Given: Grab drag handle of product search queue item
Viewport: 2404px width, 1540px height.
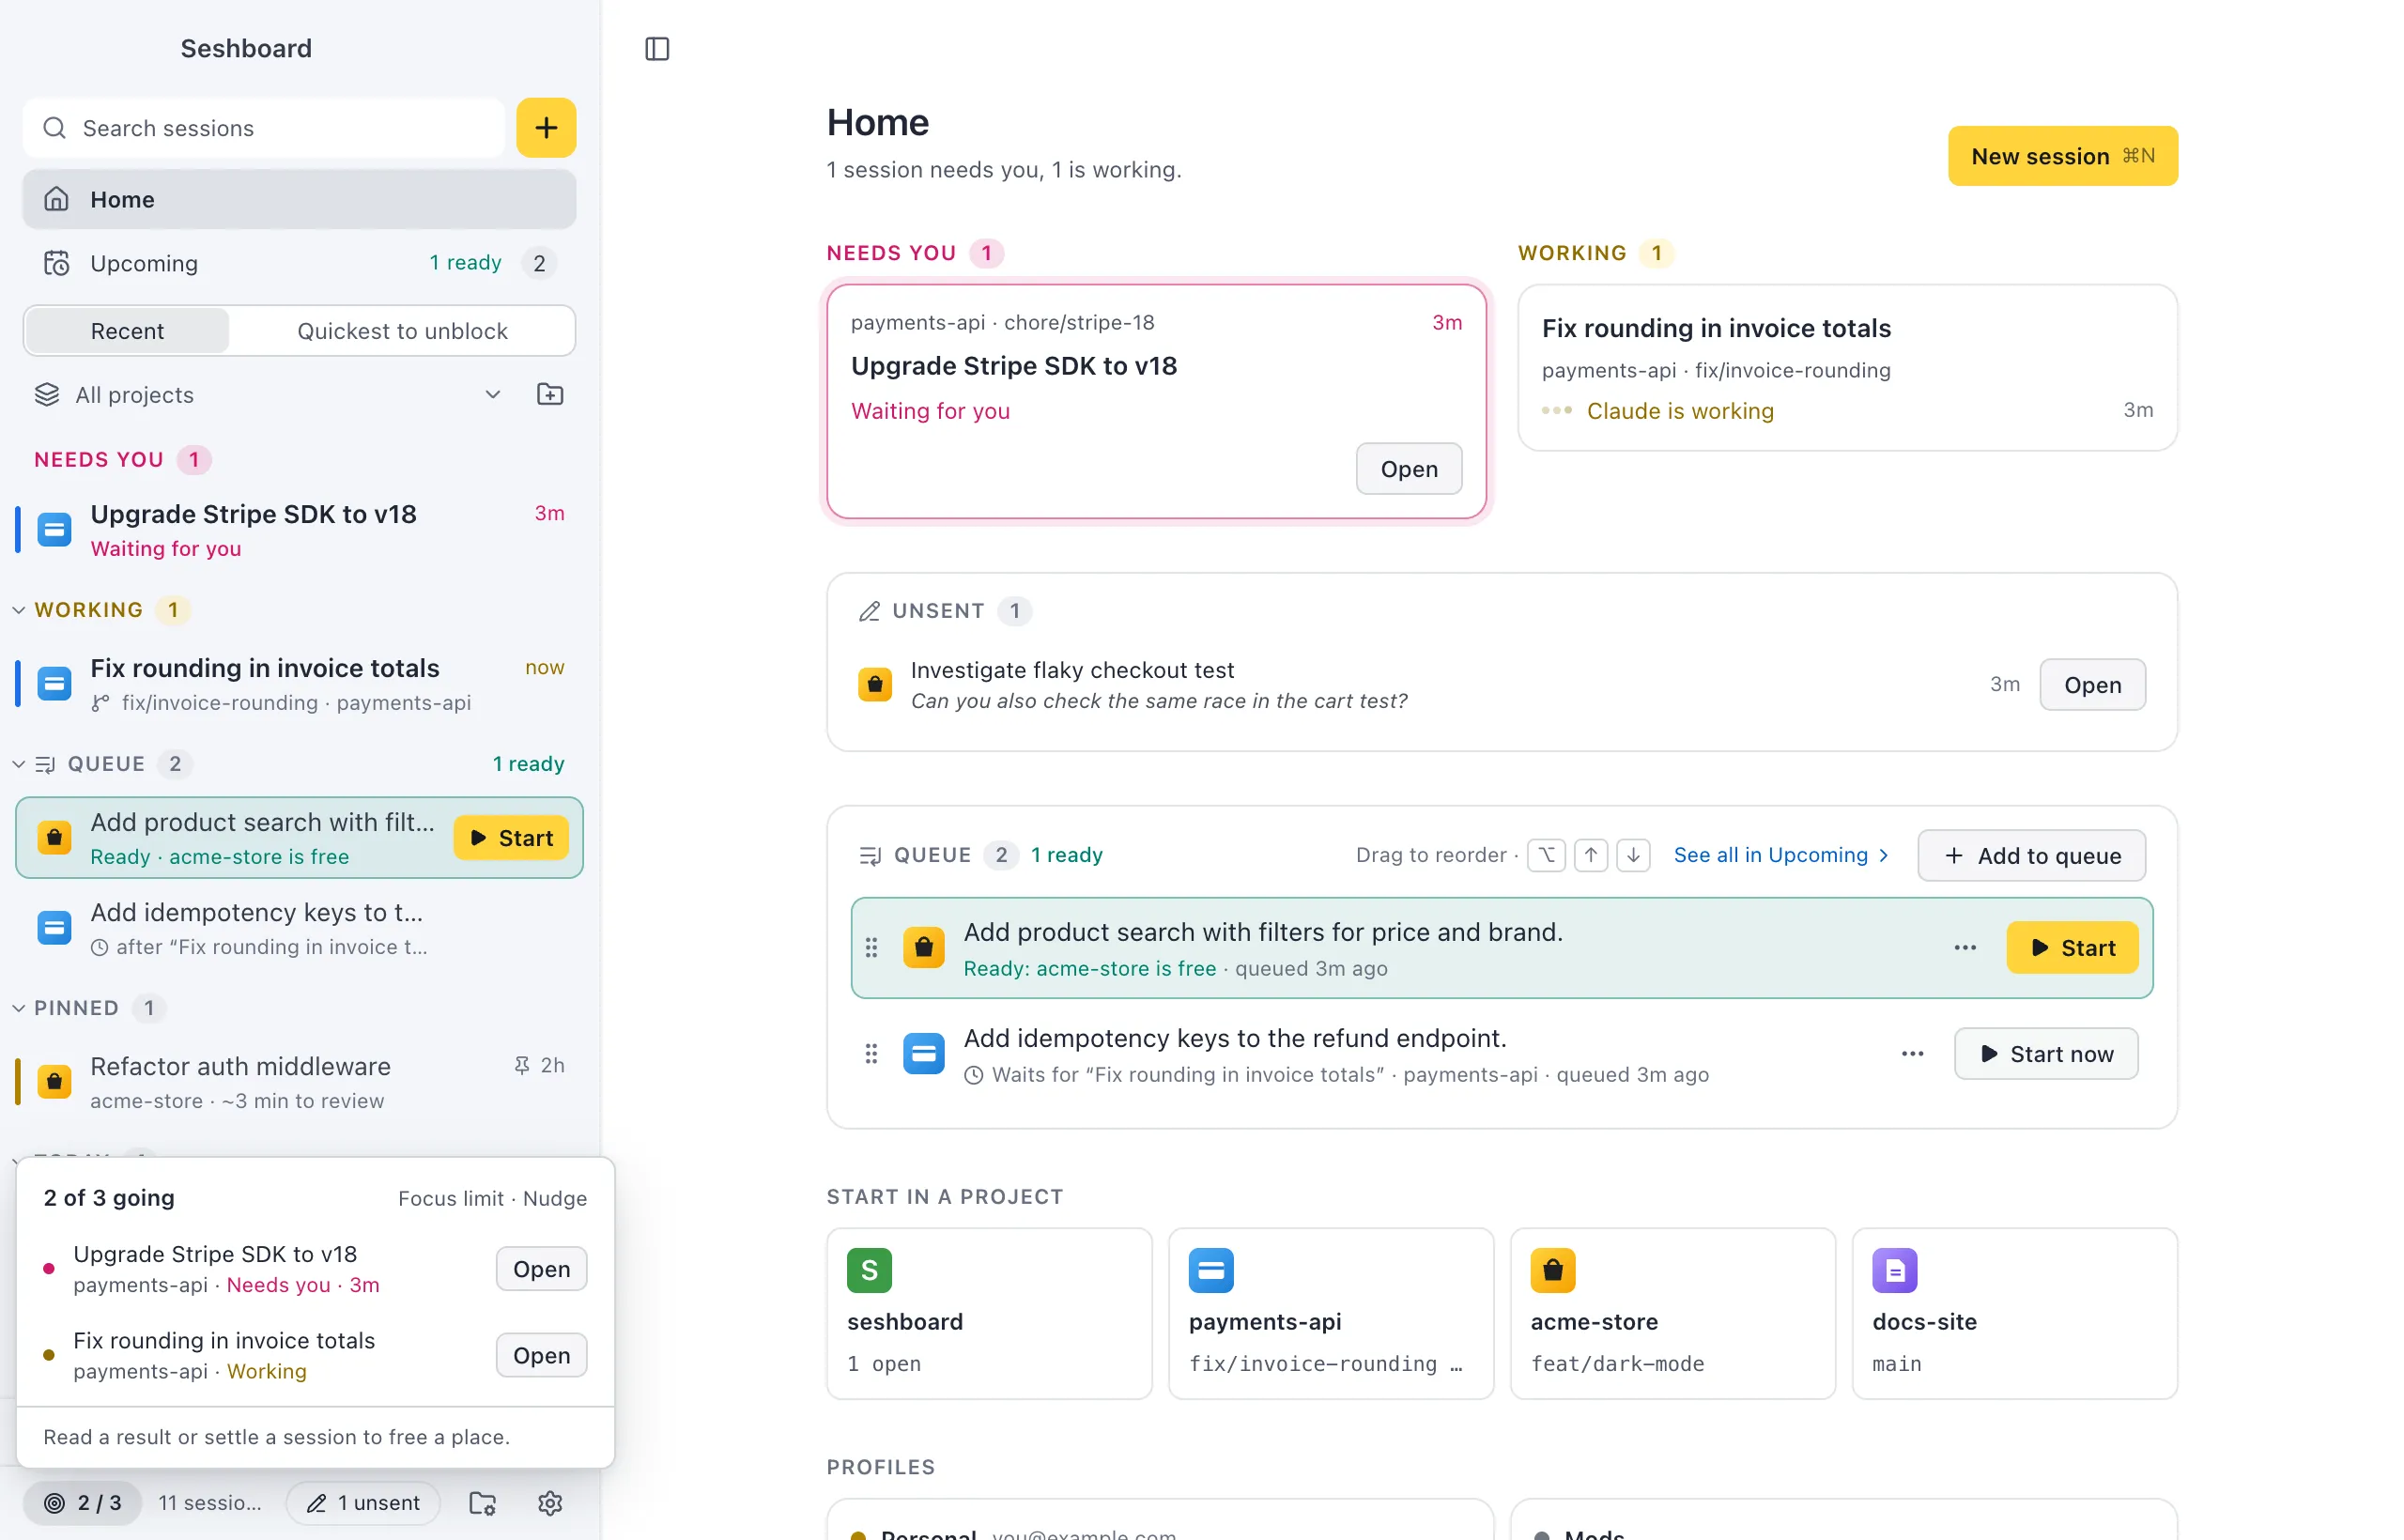Looking at the screenshot, I should click(x=871, y=947).
